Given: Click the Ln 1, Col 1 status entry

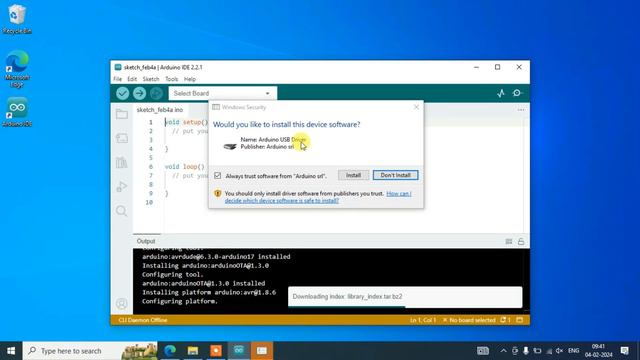Looking at the screenshot, I should (423, 320).
